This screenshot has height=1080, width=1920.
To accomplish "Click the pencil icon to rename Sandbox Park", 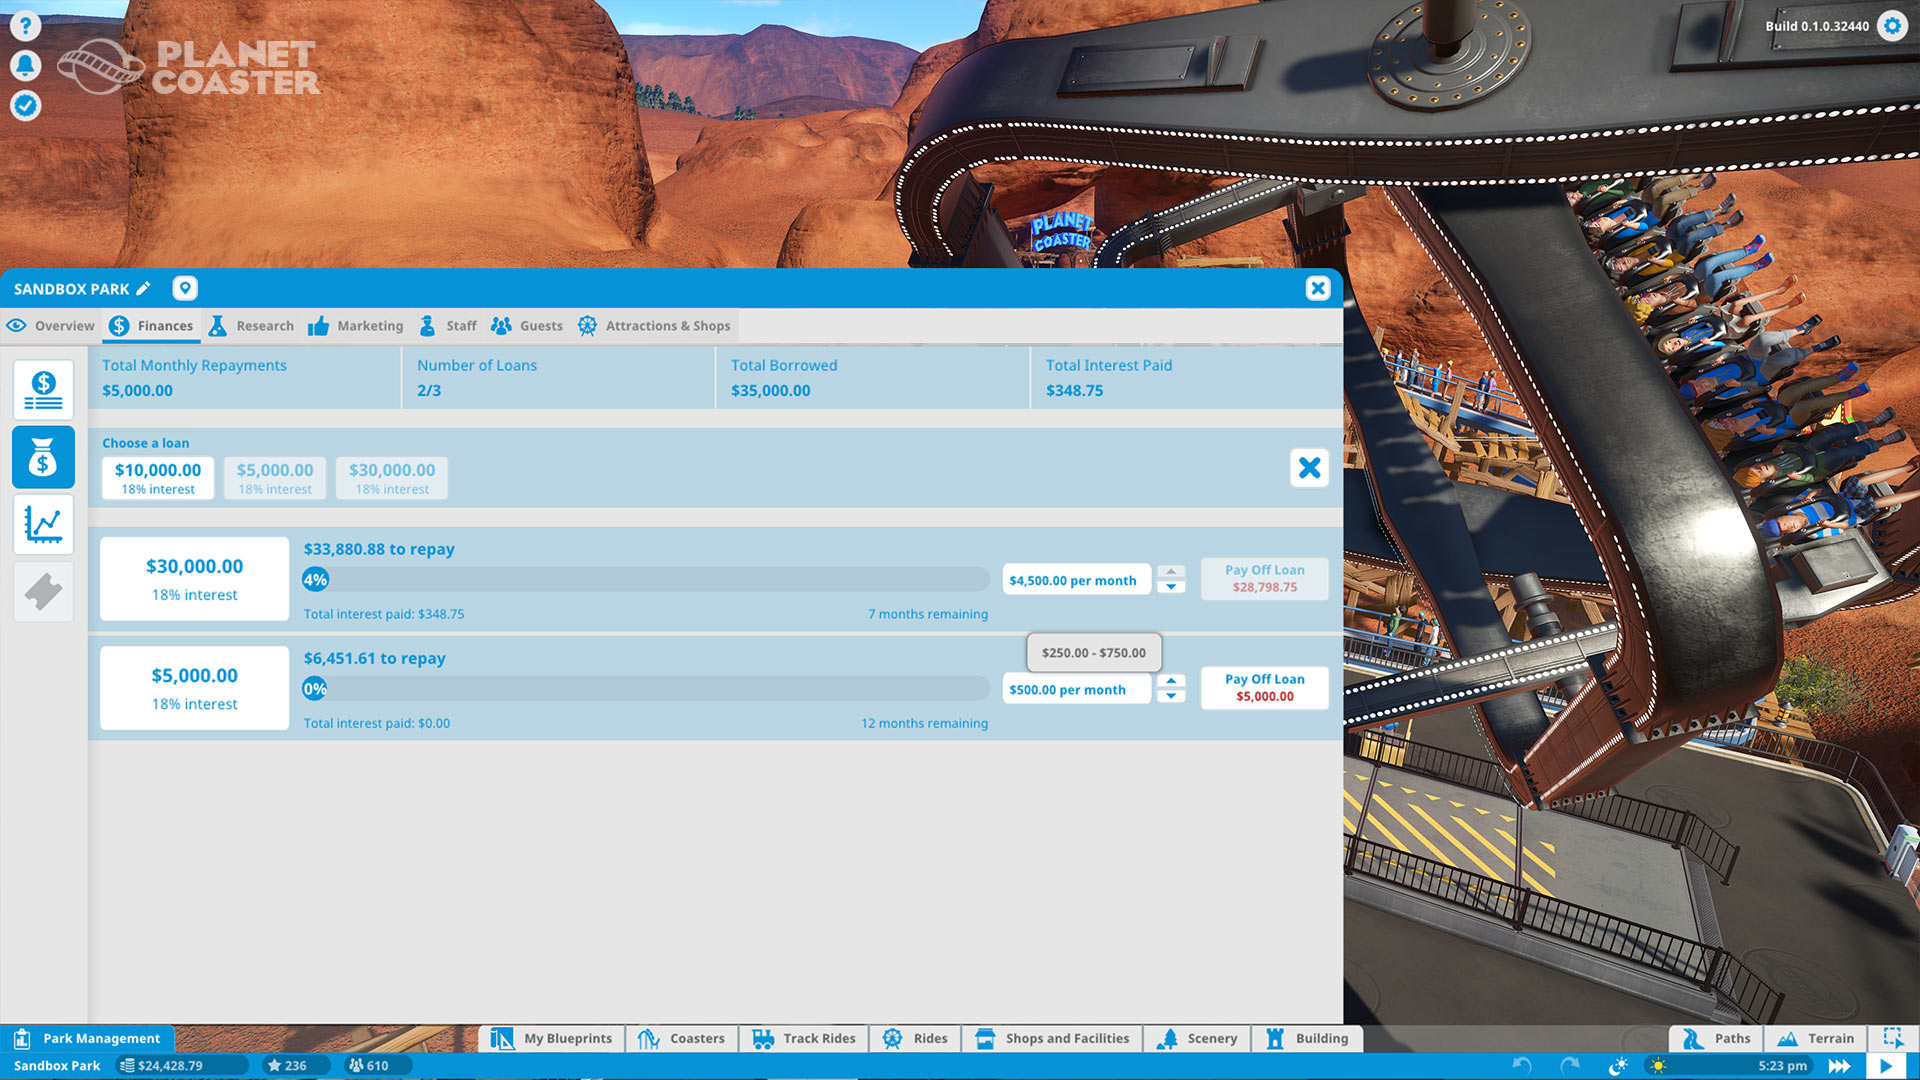I will [x=143, y=288].
